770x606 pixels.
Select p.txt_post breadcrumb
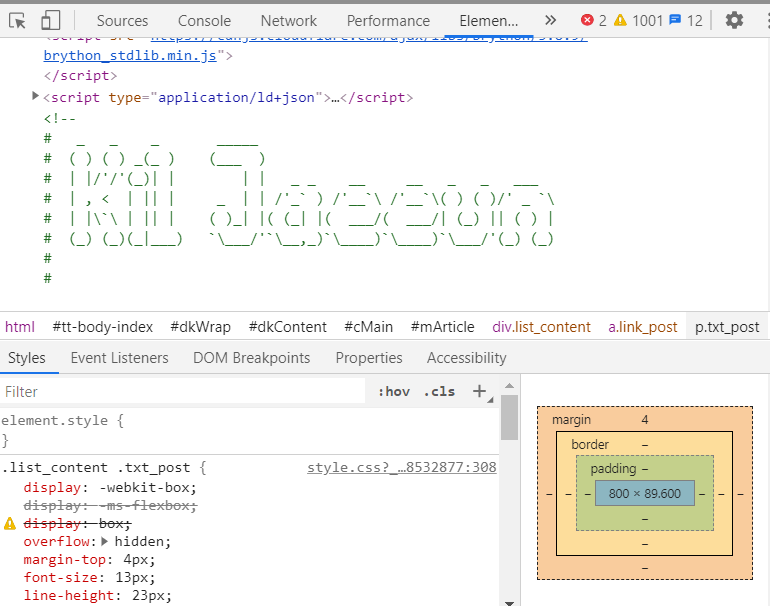point(727,327)
